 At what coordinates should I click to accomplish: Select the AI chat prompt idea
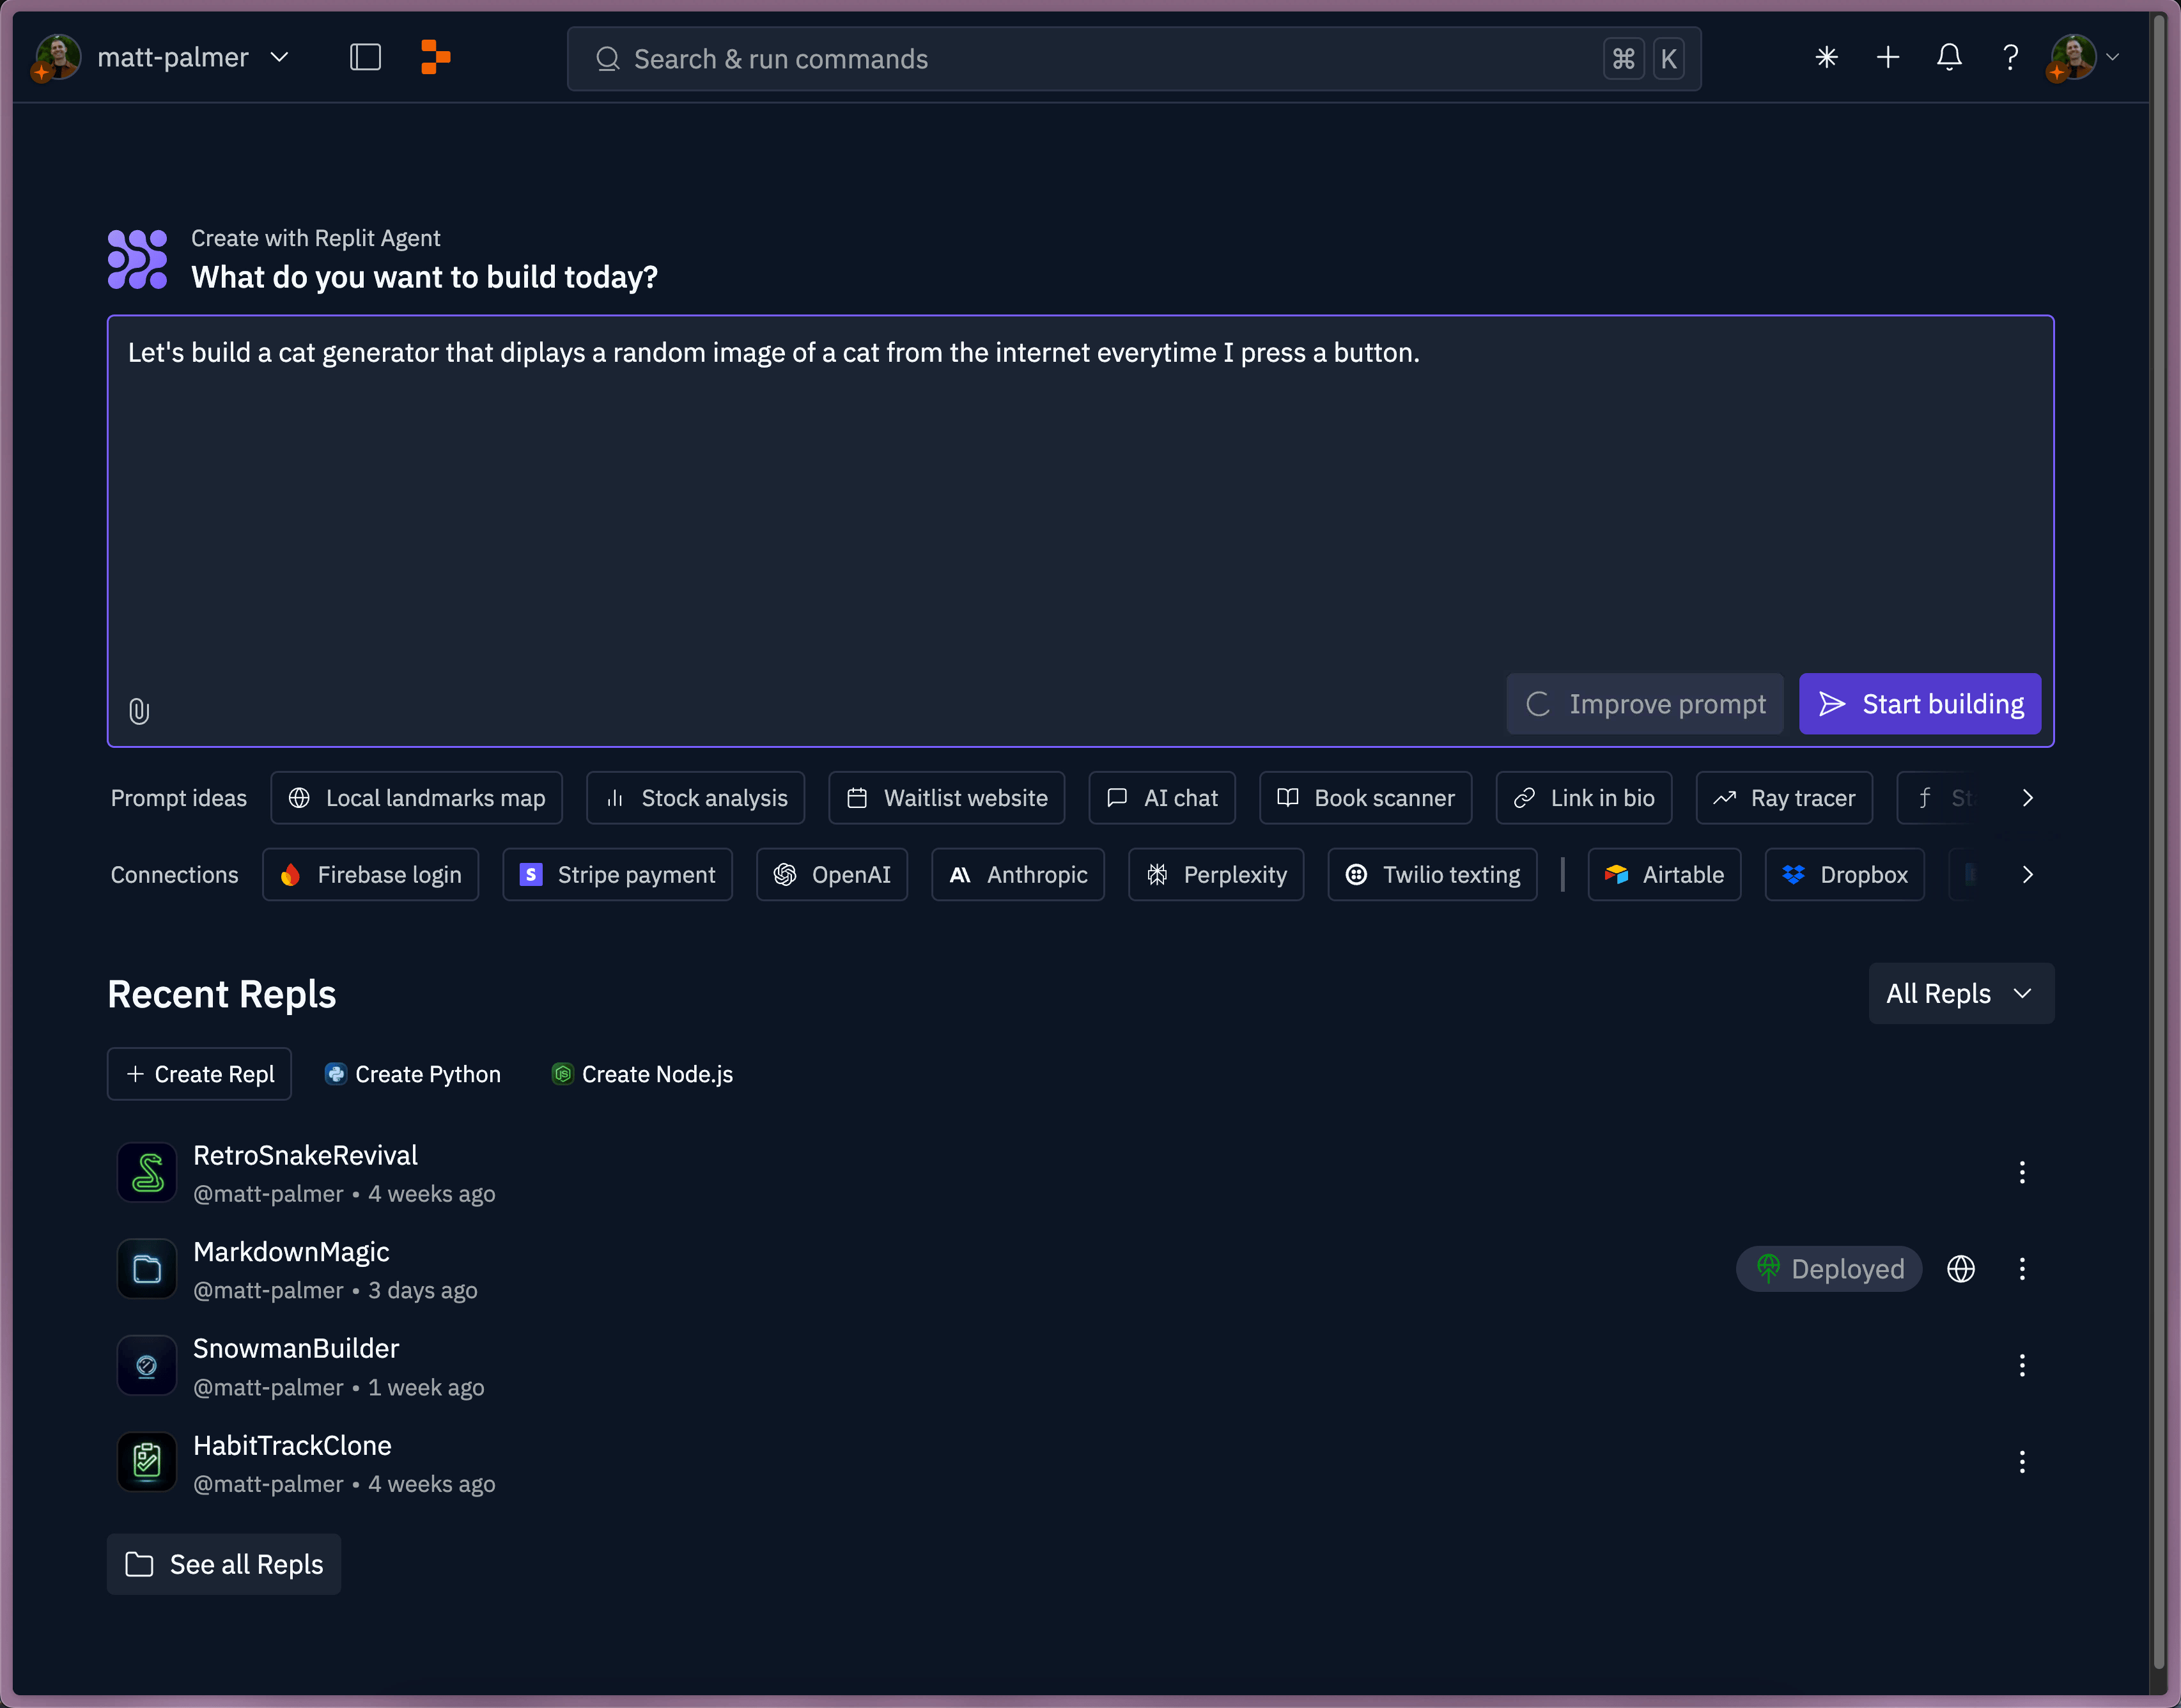1163,796
